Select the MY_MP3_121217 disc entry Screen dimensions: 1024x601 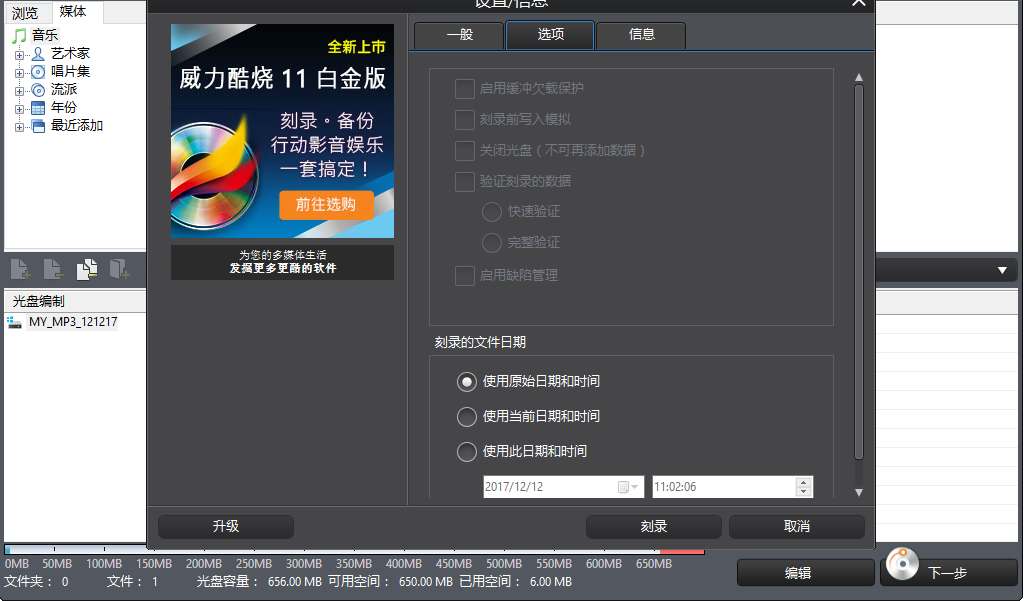72,322
